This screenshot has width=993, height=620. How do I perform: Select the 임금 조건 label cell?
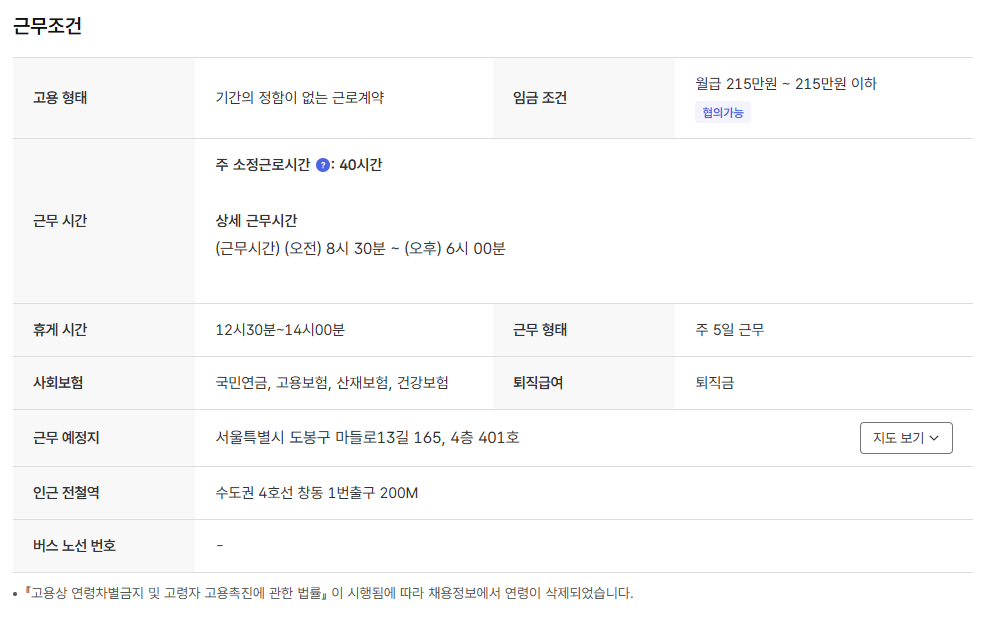(540, 98)
